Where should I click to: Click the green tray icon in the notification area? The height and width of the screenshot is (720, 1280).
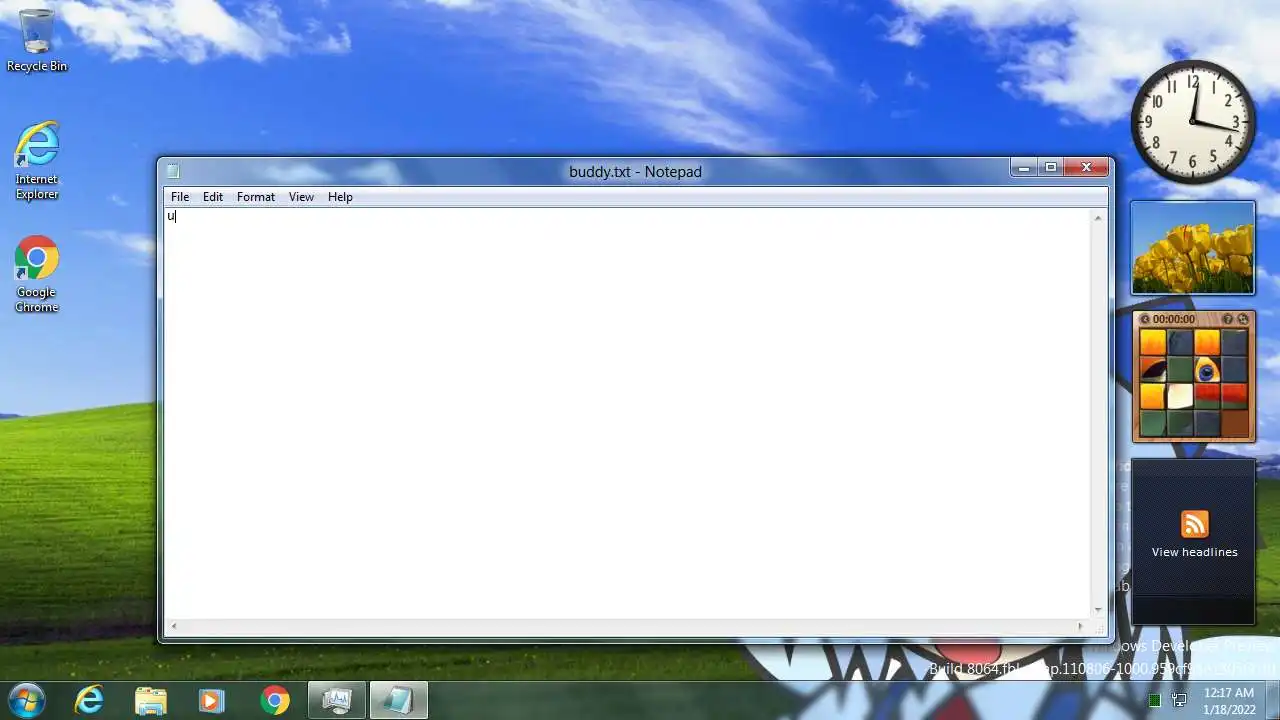coord(1154,700)
